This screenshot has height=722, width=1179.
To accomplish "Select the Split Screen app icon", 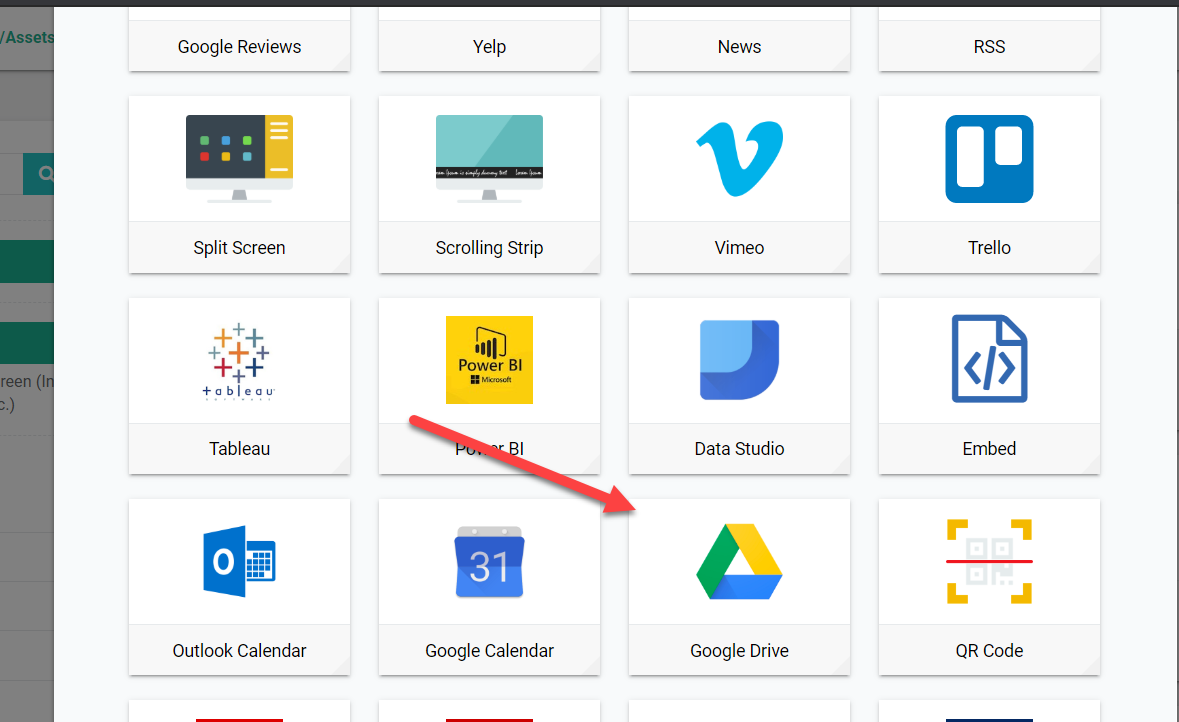I will (x=239, y=159).
